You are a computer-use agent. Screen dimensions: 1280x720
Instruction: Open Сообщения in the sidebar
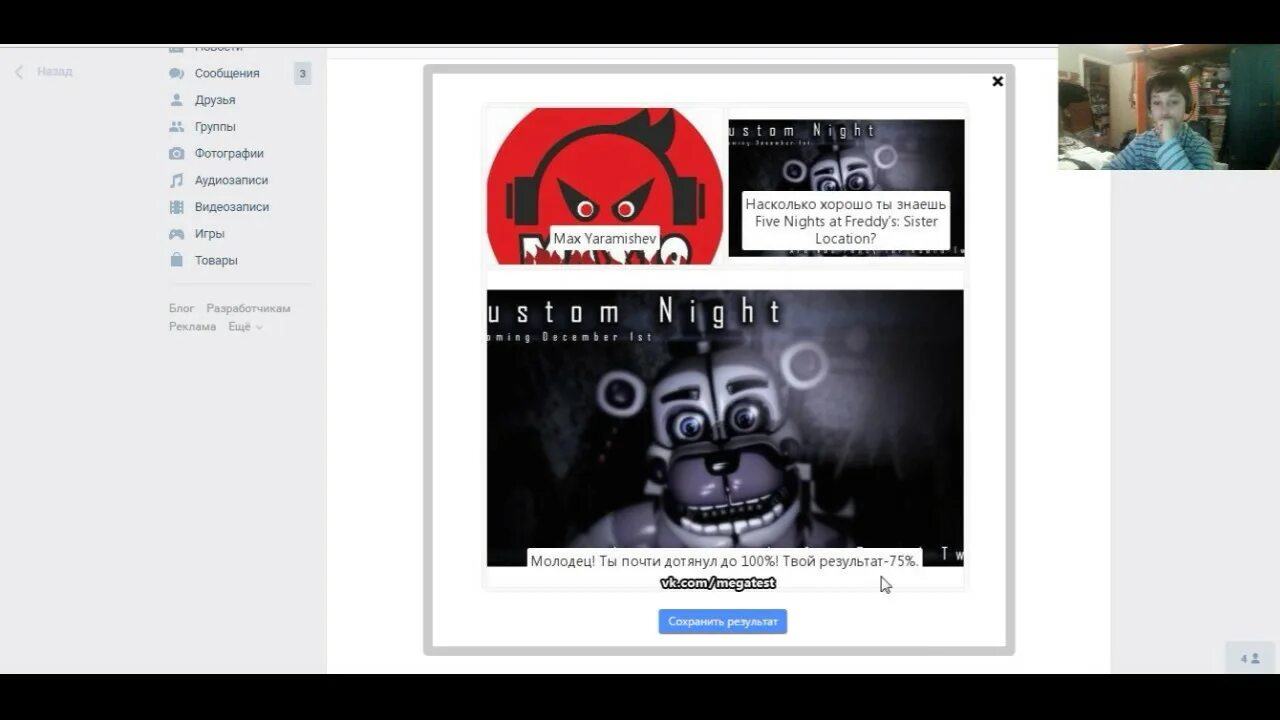click(227, 73)
